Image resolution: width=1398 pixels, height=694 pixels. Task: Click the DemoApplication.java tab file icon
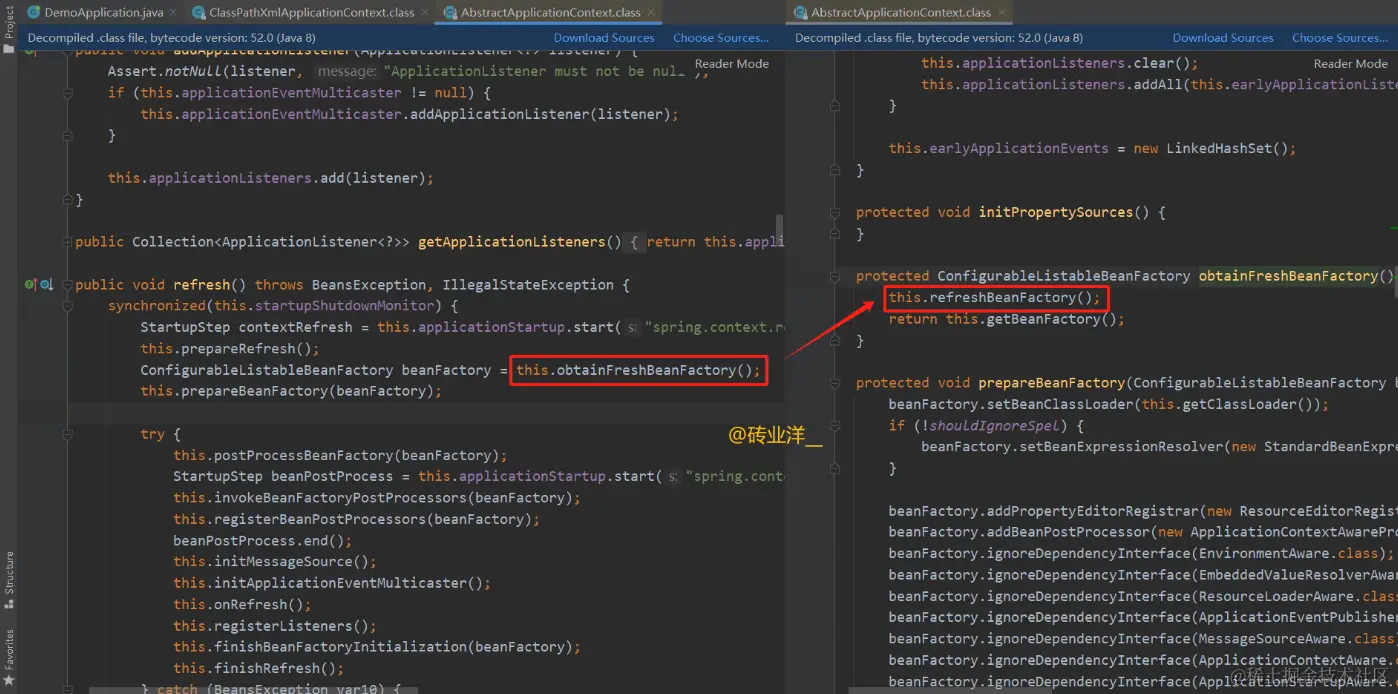click(33, 13)
